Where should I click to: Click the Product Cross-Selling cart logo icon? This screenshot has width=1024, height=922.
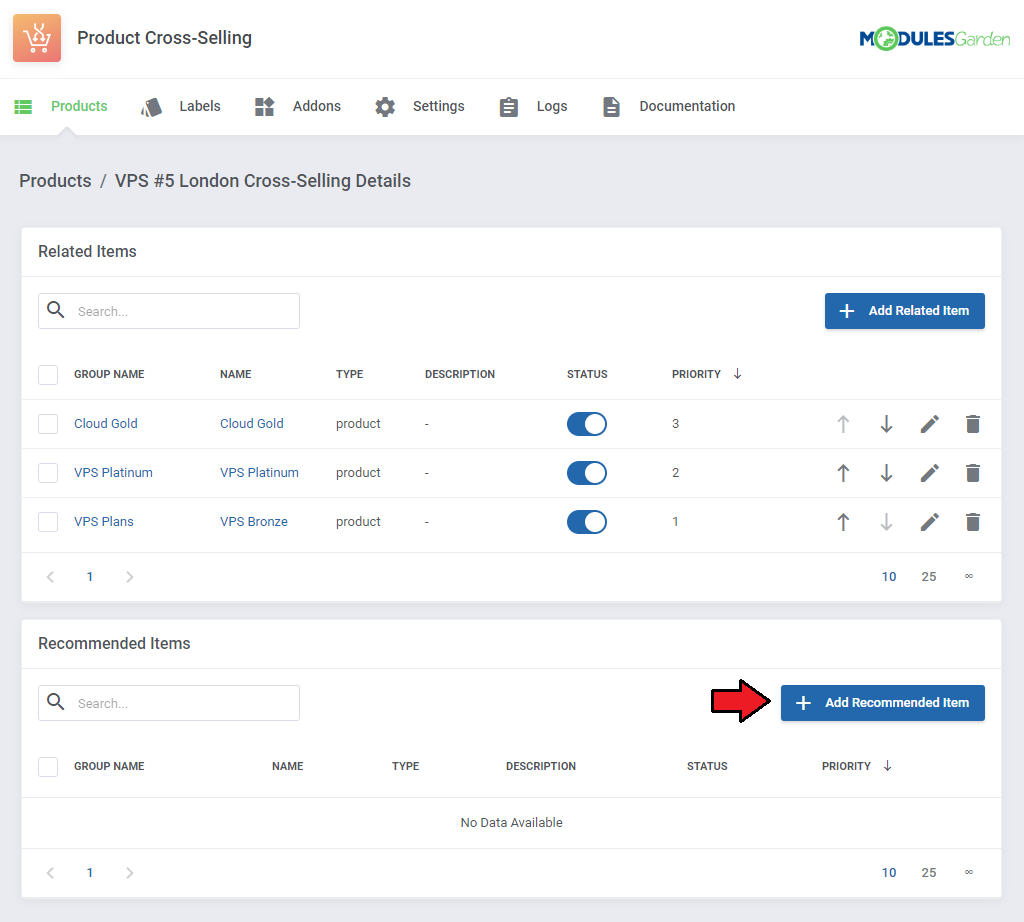pyautogui.click(x=37, y=38)
